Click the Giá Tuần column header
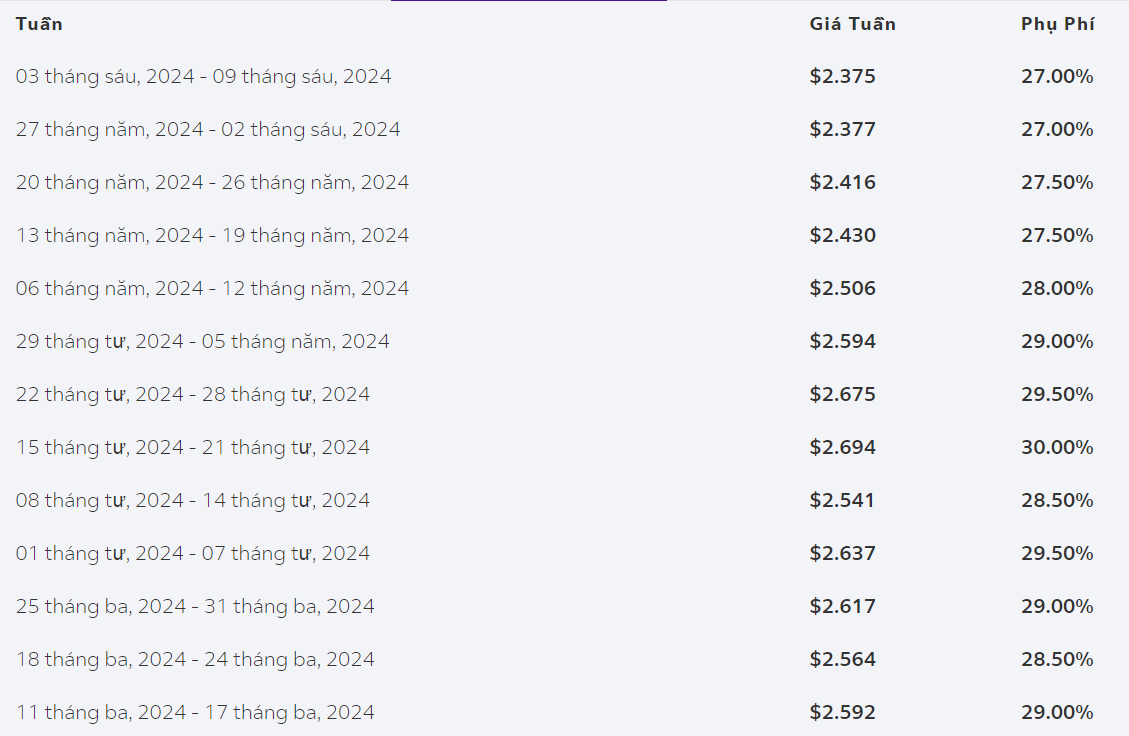The image size is (1129, 736). pyautogui.click(x=853, y=24)
